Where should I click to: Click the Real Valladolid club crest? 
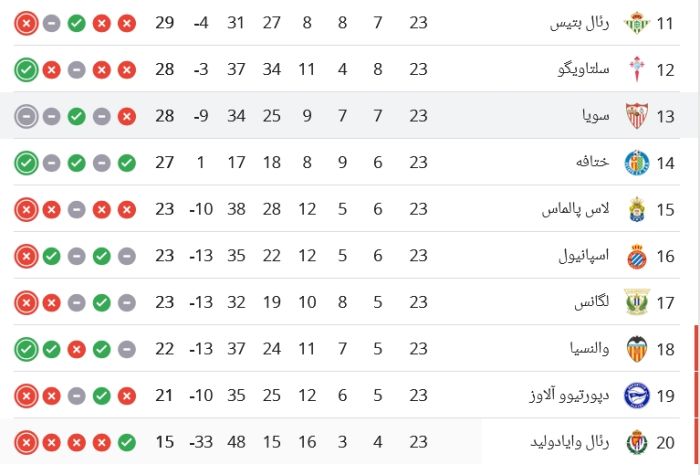(637, 442)
